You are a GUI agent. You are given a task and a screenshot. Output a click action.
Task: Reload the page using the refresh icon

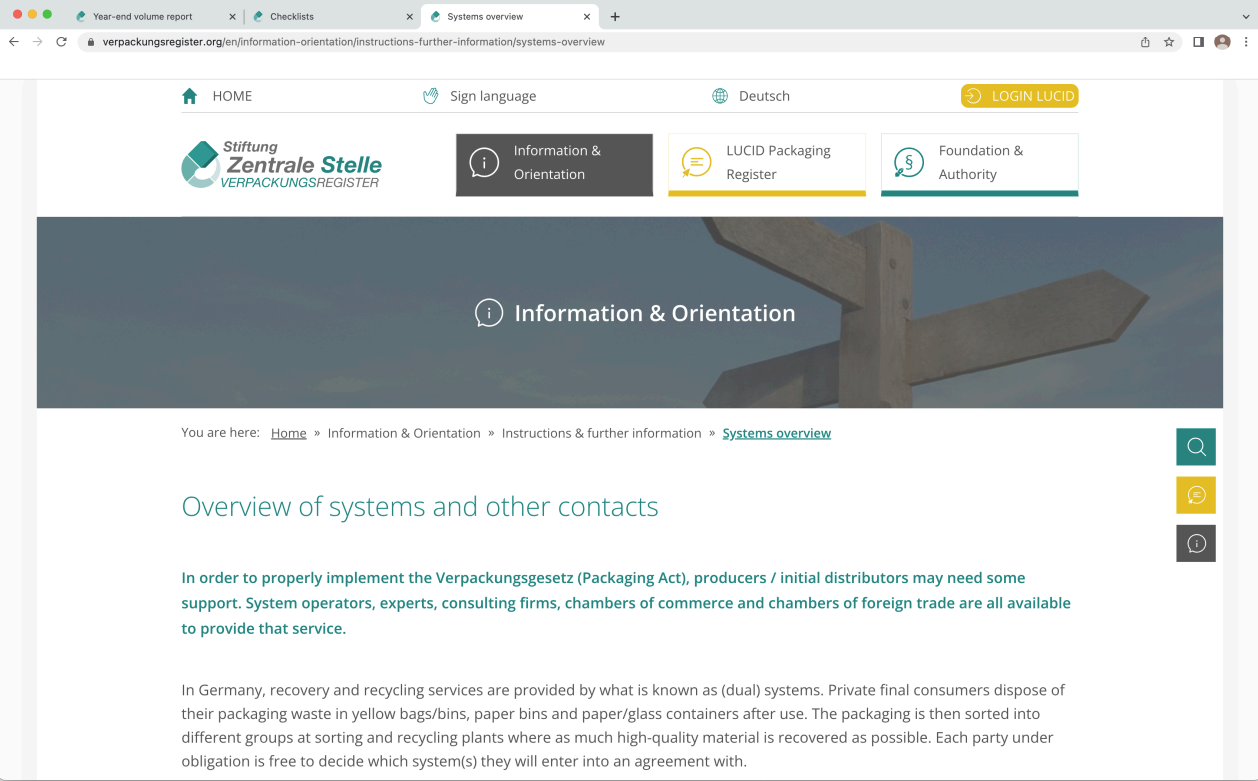click(x=61, y=42)
